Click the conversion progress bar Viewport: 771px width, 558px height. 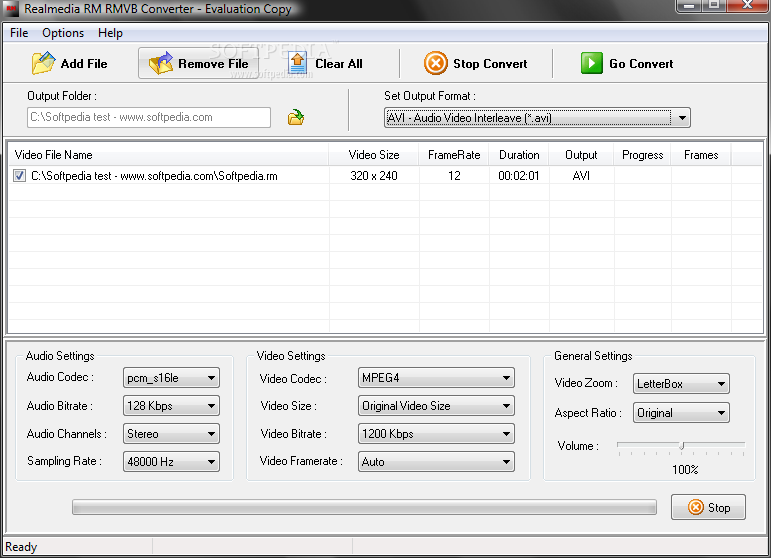point(364,507)
